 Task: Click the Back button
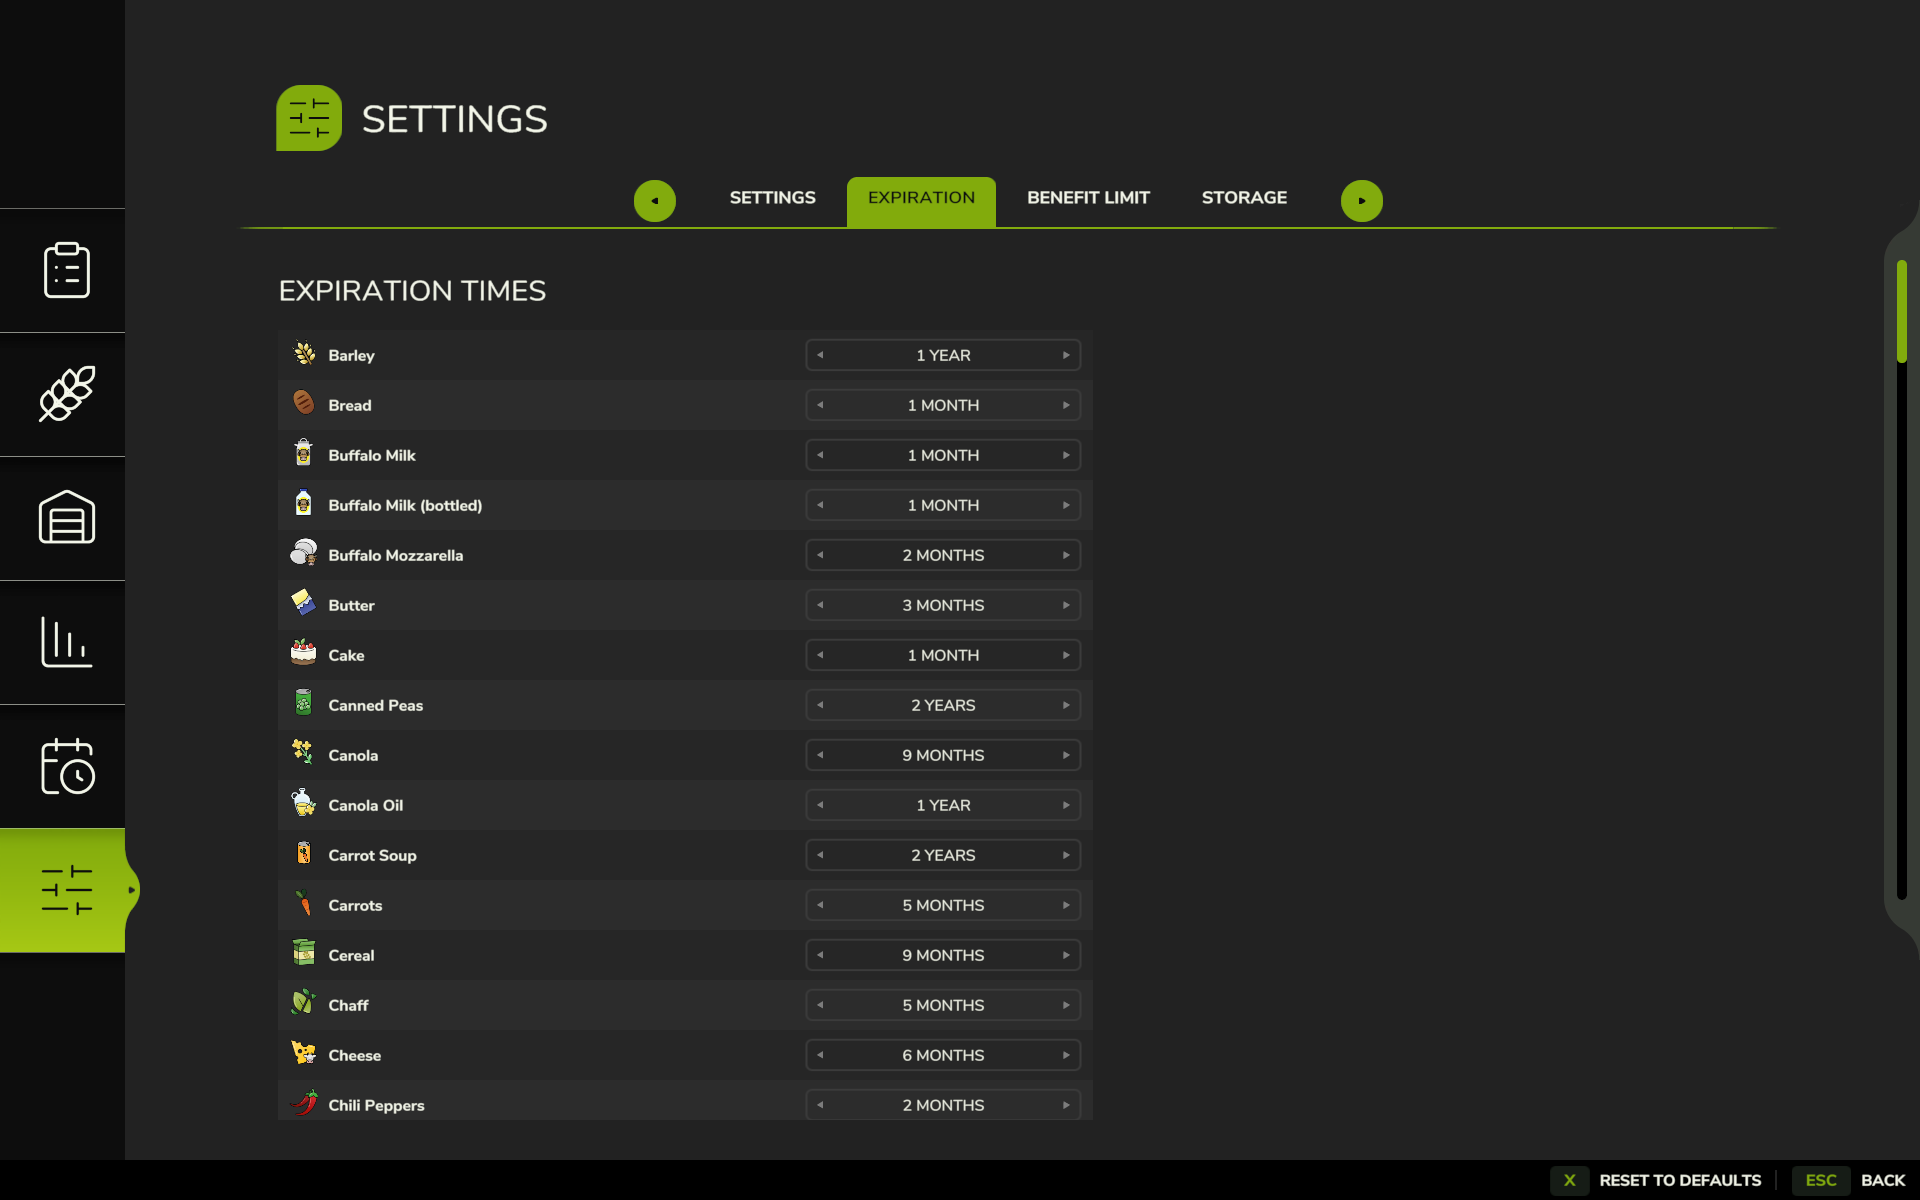[x=1883, y=1180]
